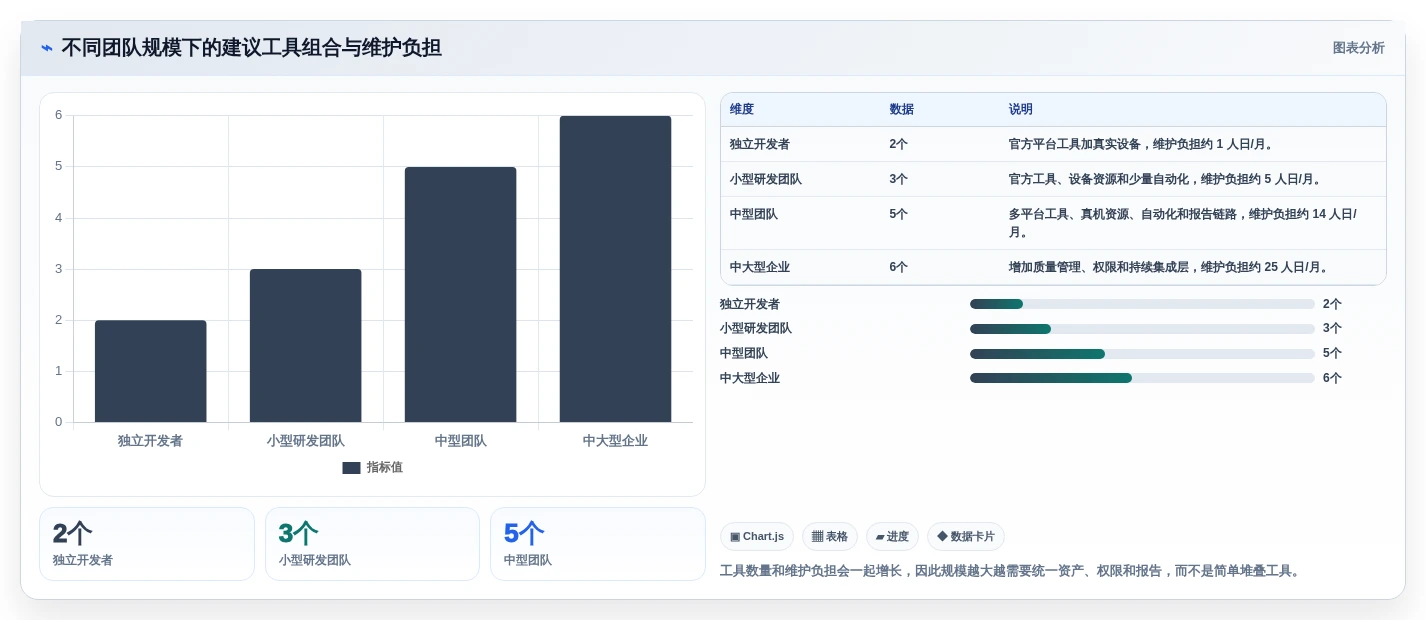Toggle the 指标值 legend swatch
Viewport: 1426px width, 620px height.
351,468
